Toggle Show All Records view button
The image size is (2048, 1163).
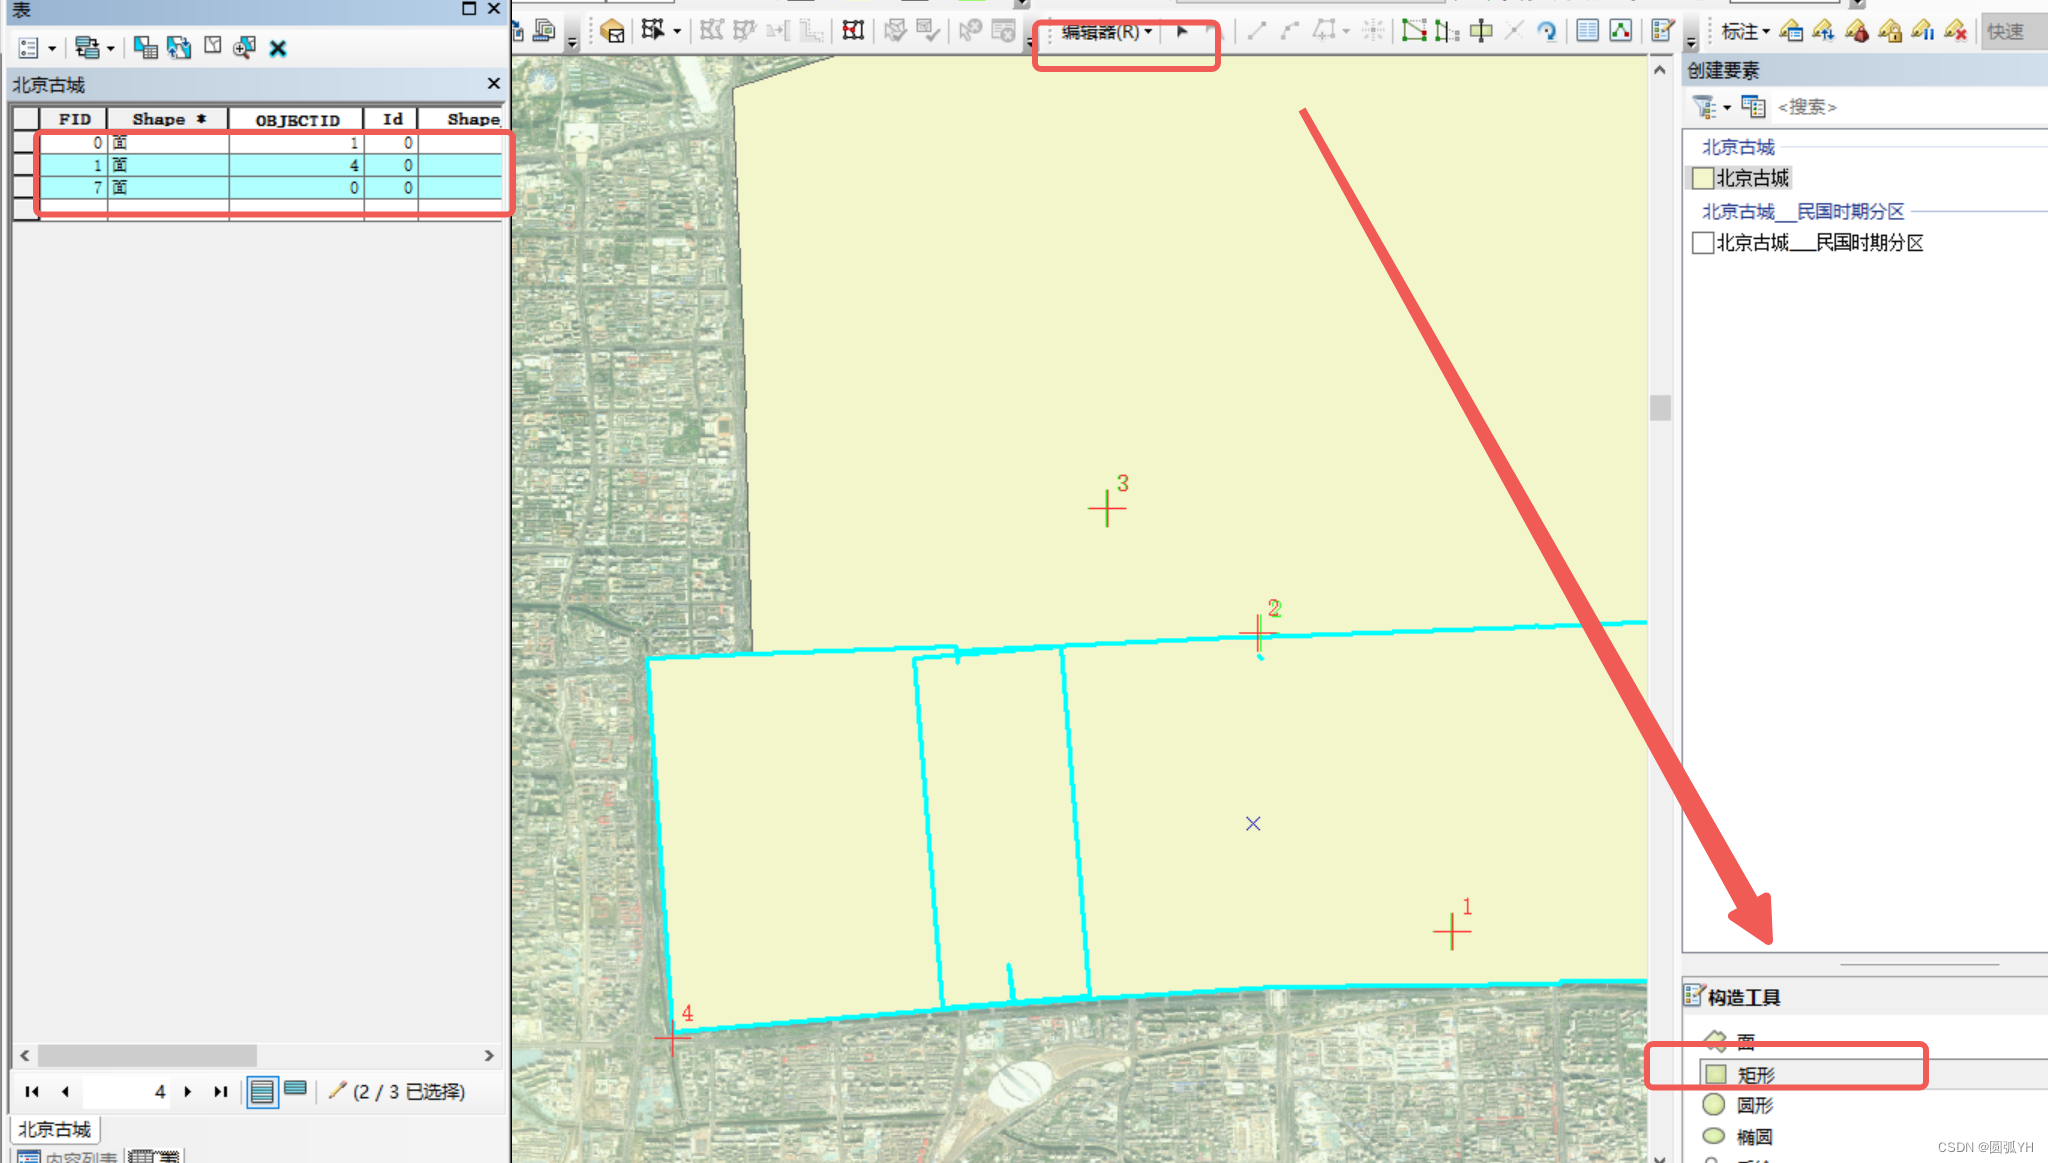click(x=262, y=1091)
